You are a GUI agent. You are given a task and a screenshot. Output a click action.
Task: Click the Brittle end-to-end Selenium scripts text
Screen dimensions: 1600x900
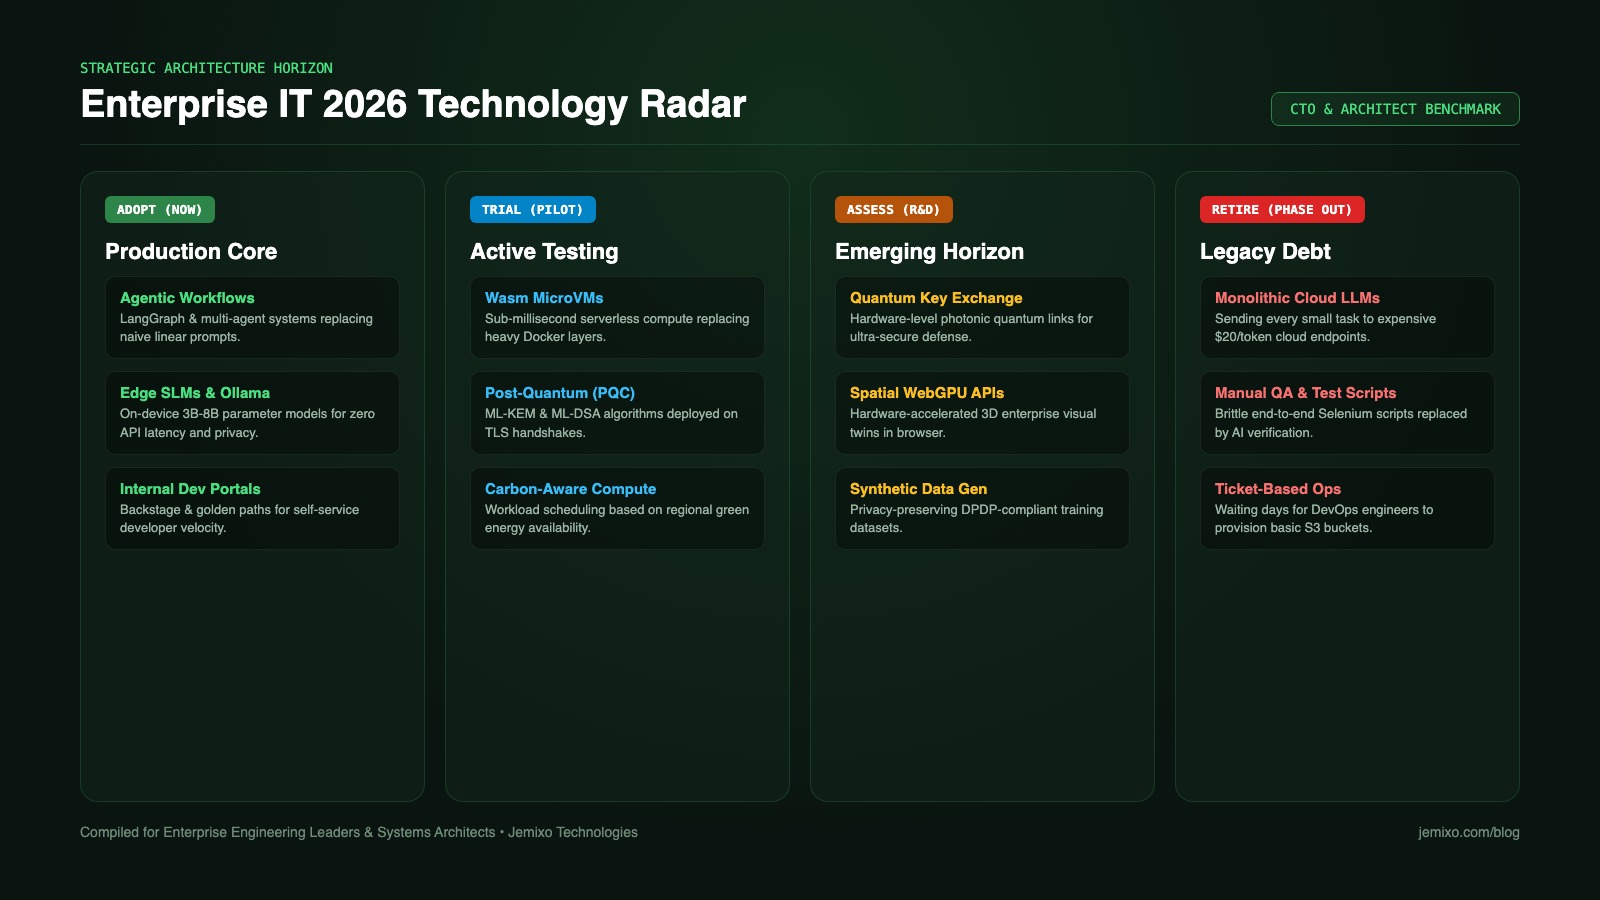point(1341,423)
